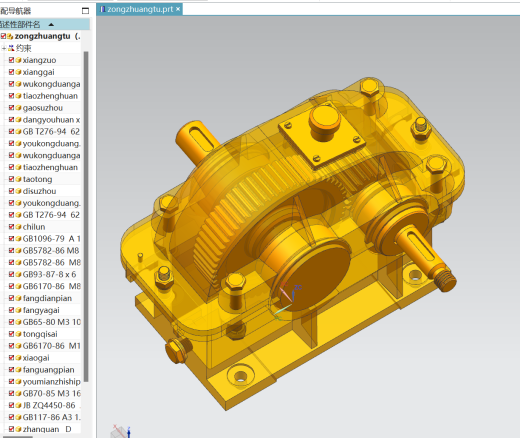Screen dimensions: 520x438
Task: Select the second GB T276-94 bearing row
Action: point(51,215)
